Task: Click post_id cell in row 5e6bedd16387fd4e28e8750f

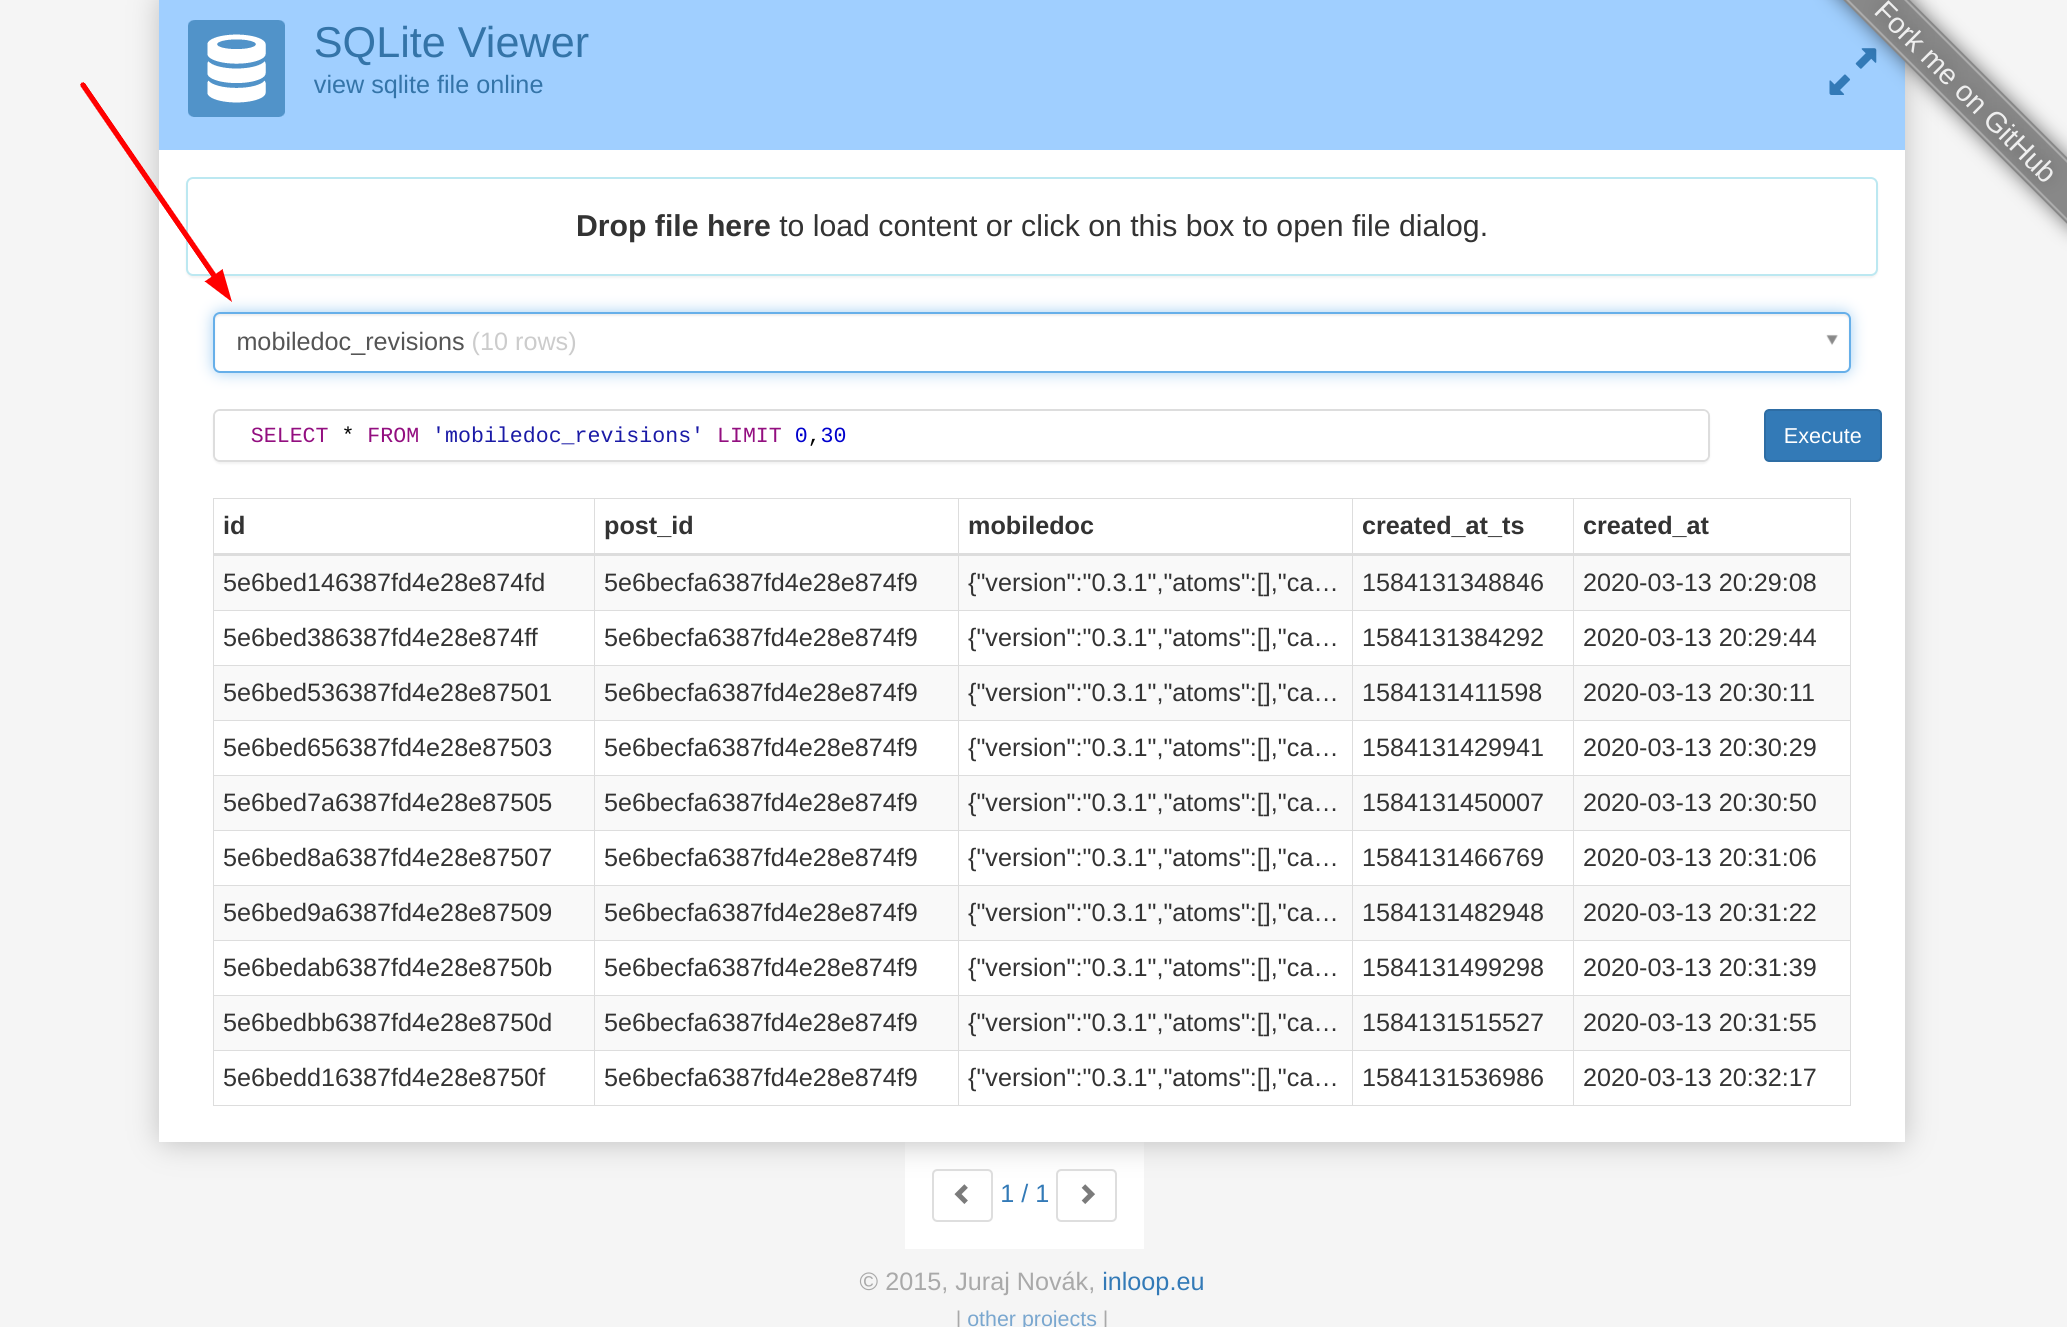Action: pos(776,1078)
